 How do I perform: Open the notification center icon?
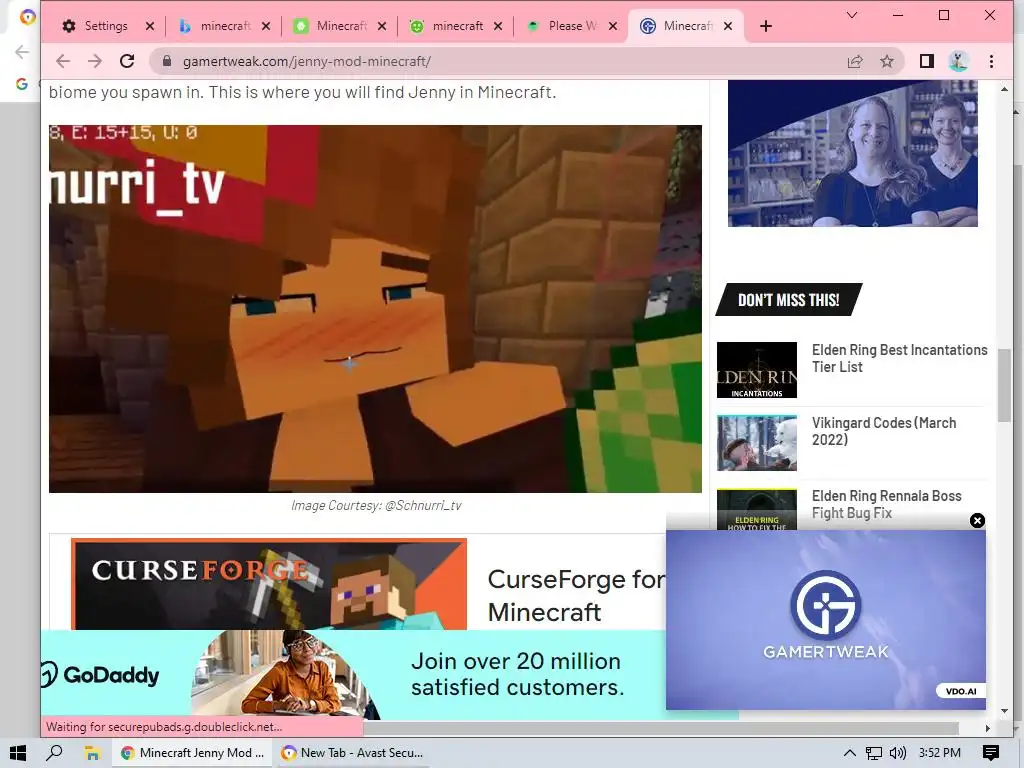[991, 753]
